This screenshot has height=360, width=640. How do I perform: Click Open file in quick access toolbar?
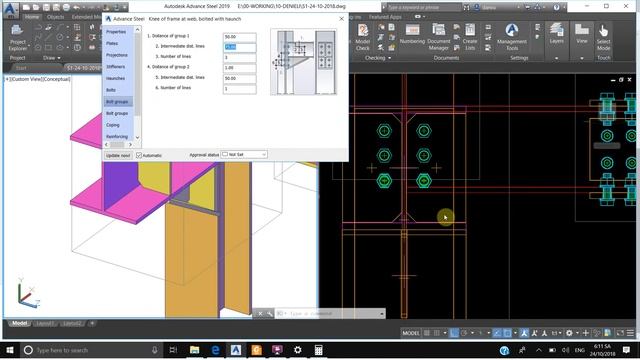point(36,7)
